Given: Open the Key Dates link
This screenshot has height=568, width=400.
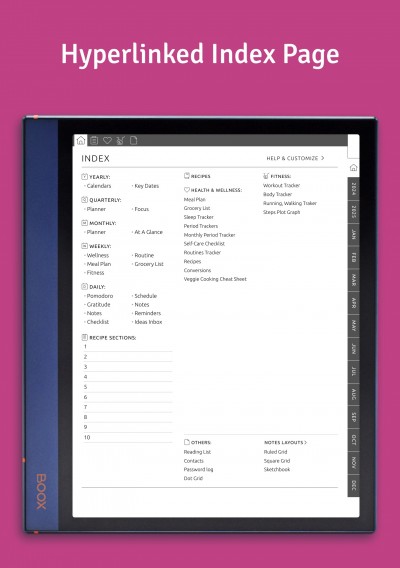Looking at the screenshot, I should pyautogui.click(x=146, y=186).
